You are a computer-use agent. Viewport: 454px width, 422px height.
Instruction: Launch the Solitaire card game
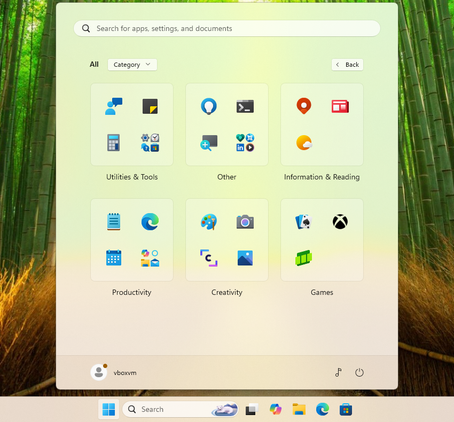pyautogui.click(x=304, y=222)
